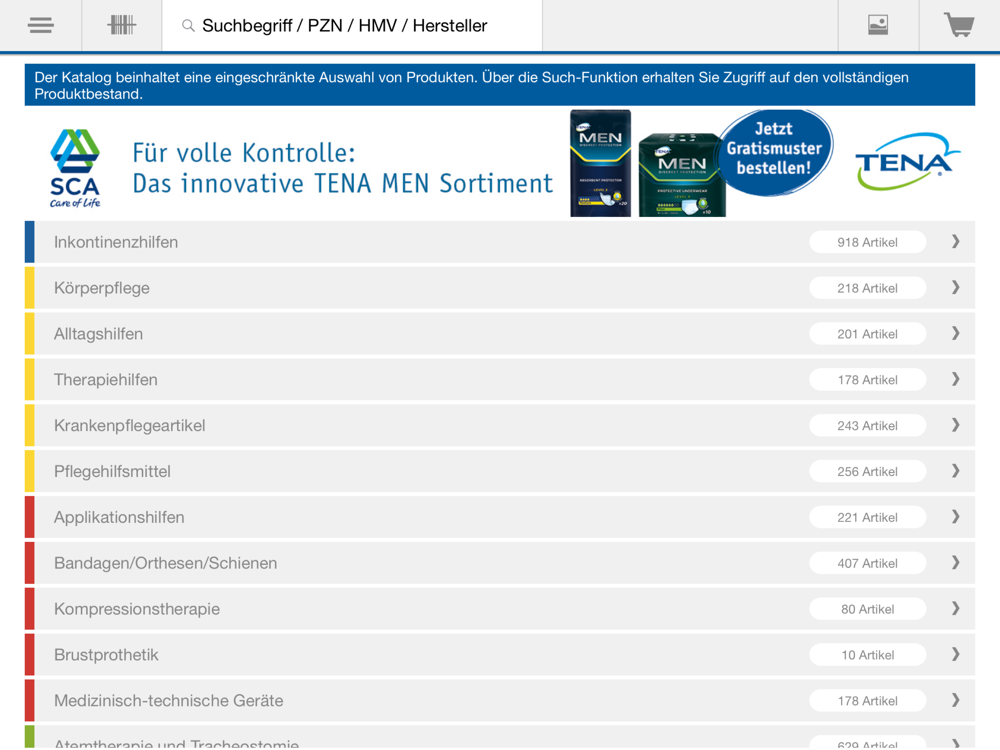Open the Alltagshilfen category
Screen dimensions: 1000x750
(500, 334)
